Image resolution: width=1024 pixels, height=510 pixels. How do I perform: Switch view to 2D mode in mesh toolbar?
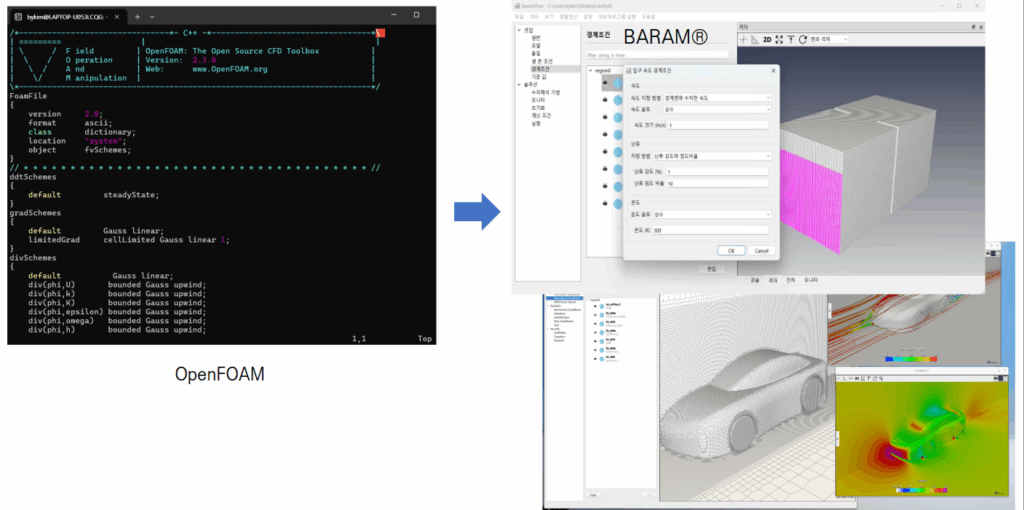(767, 39)
